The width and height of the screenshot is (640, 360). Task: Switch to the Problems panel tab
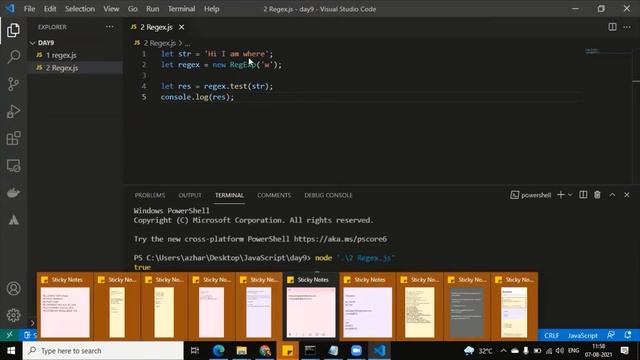150,195
